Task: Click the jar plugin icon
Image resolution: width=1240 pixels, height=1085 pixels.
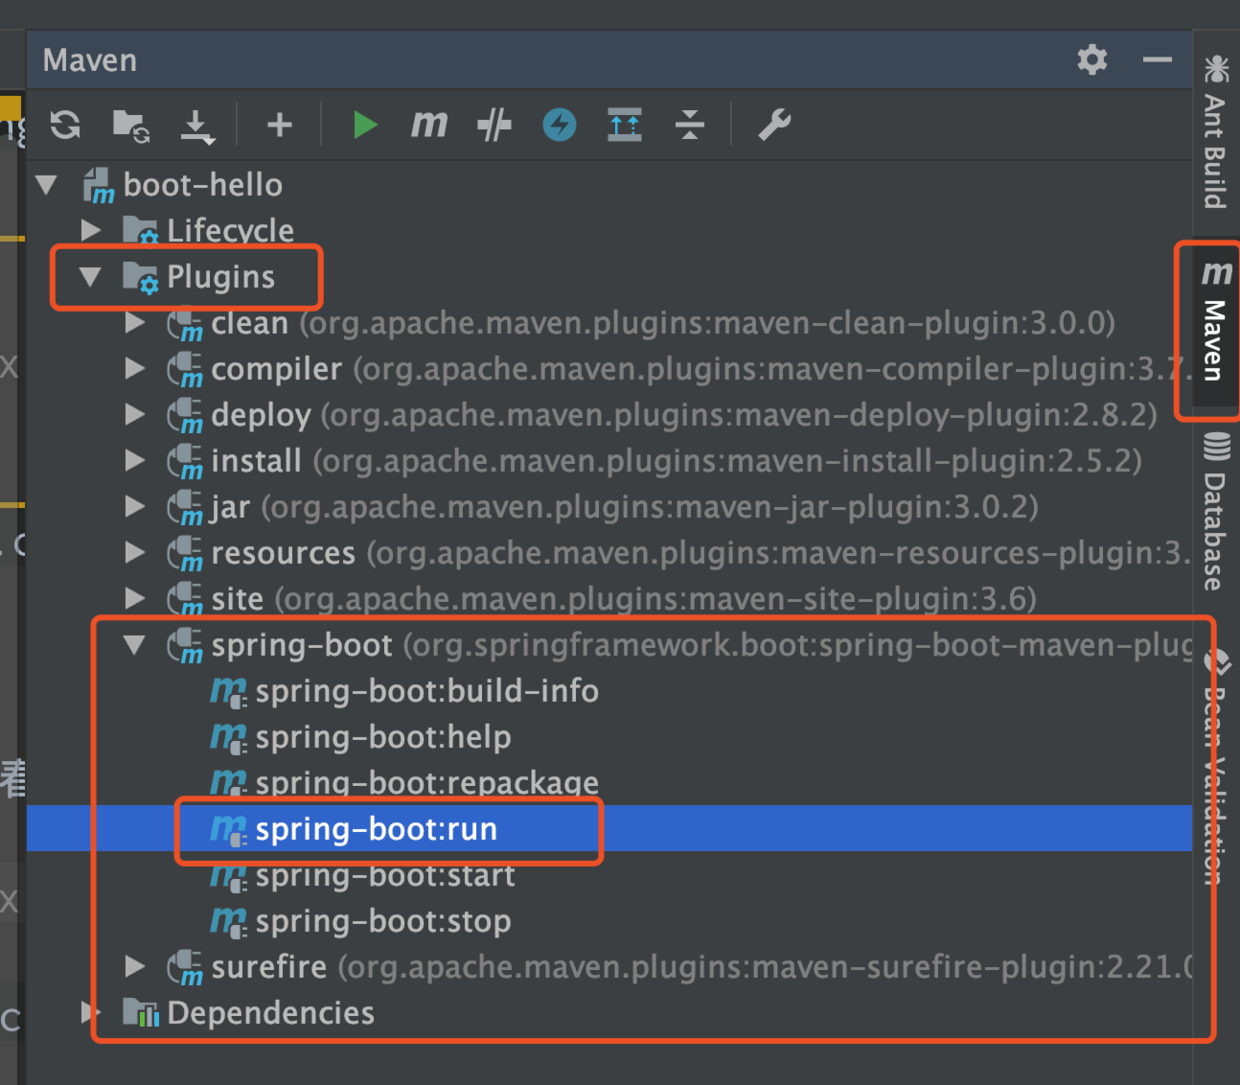Action: pyautogui.click(x=185, y=508)
